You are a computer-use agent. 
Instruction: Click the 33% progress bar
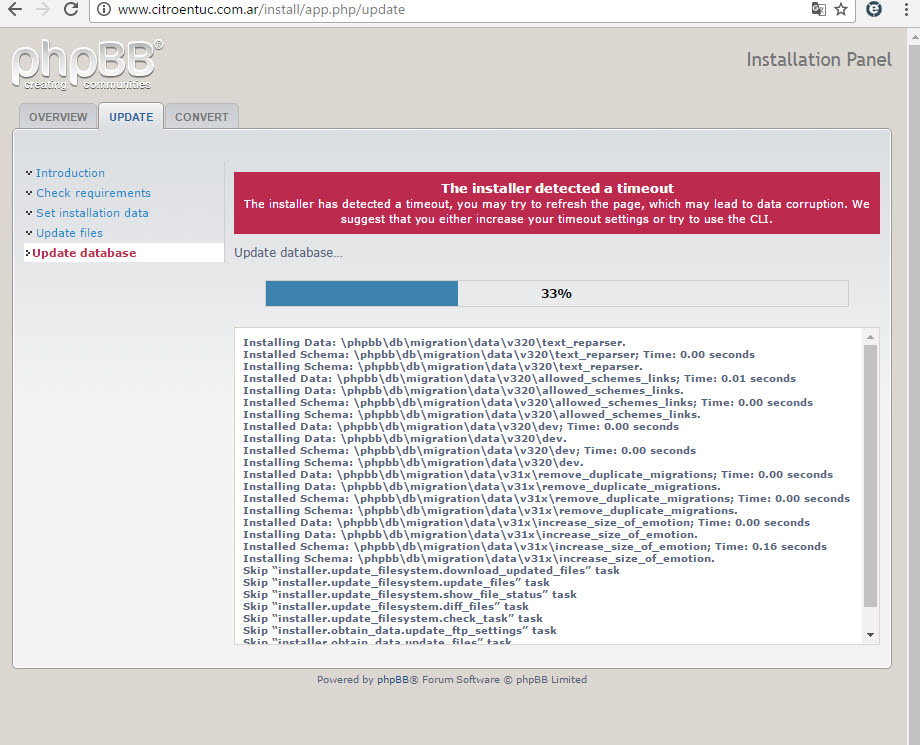(x=556, y=293)
